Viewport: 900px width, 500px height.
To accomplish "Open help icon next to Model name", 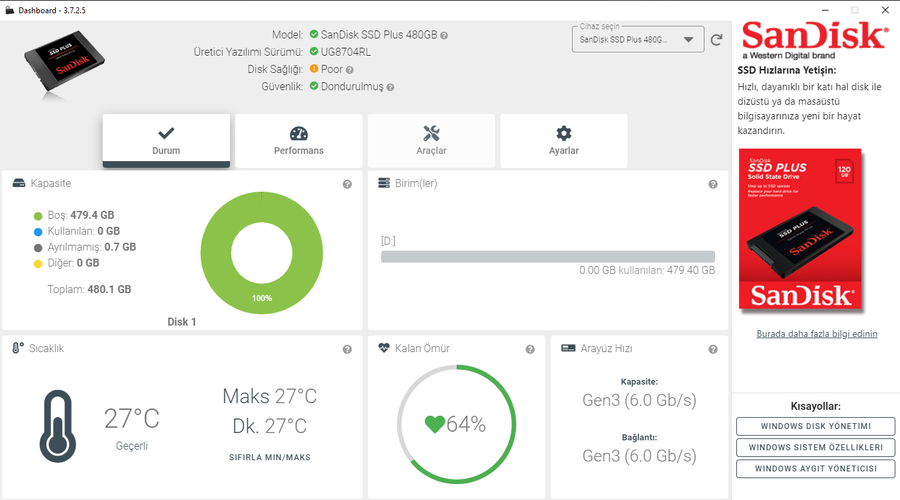I will coord(444,36).
